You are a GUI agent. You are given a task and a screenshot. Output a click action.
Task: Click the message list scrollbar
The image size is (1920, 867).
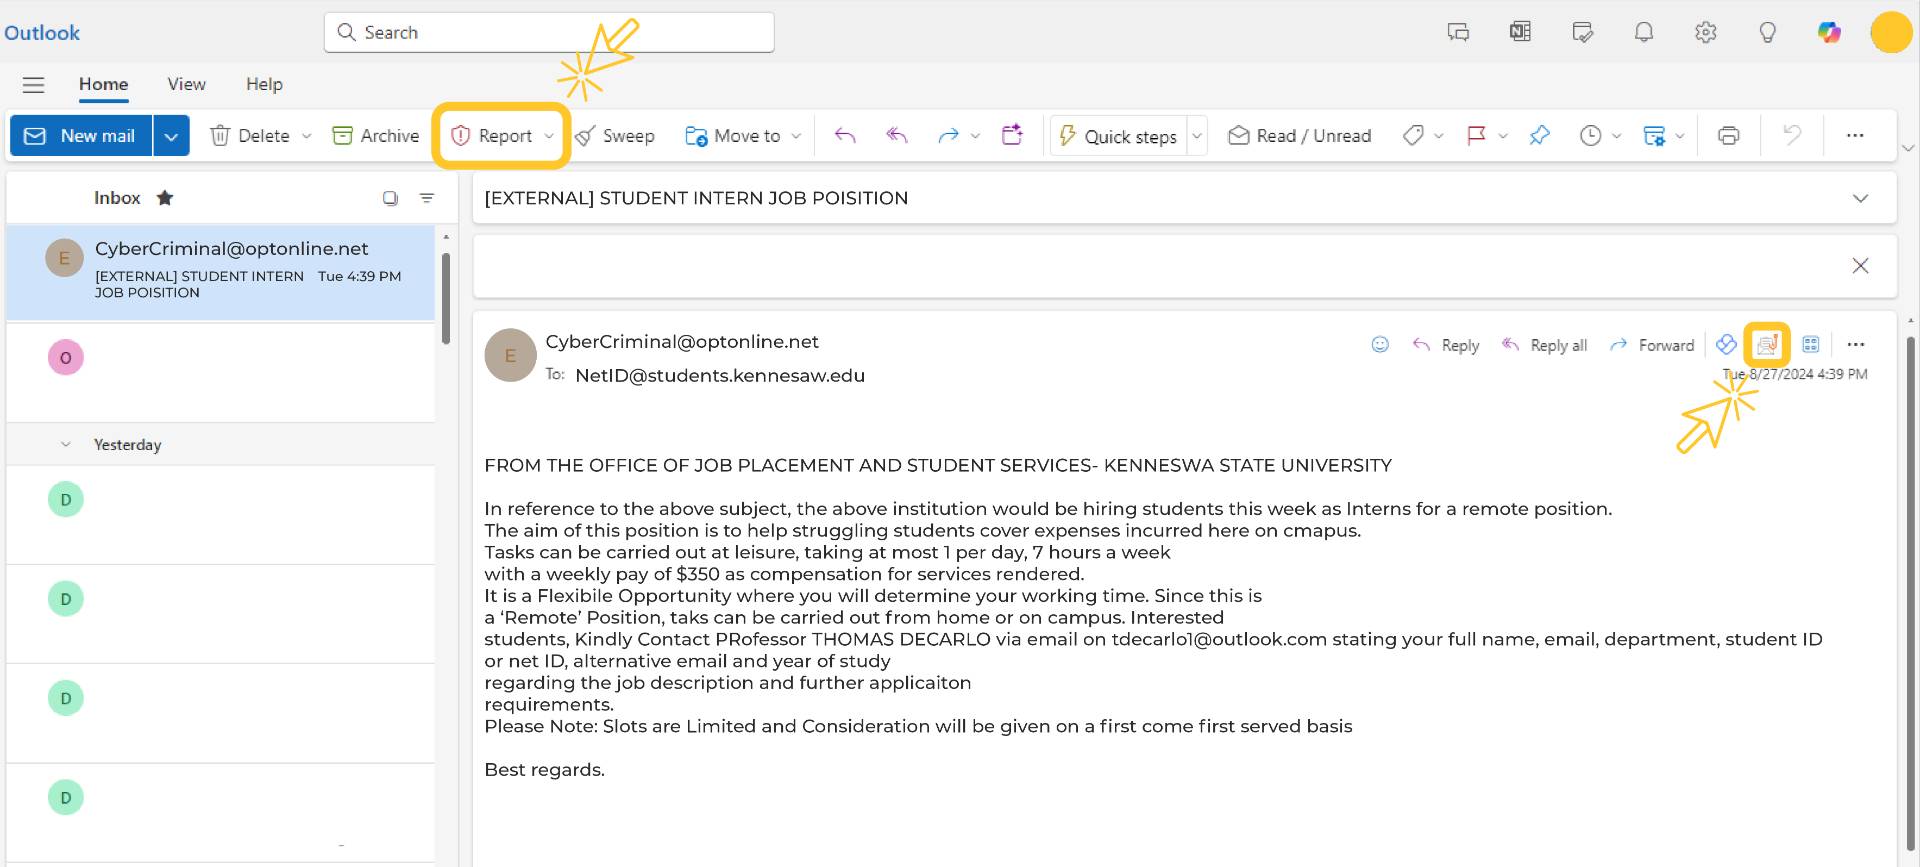click(446, 298)
